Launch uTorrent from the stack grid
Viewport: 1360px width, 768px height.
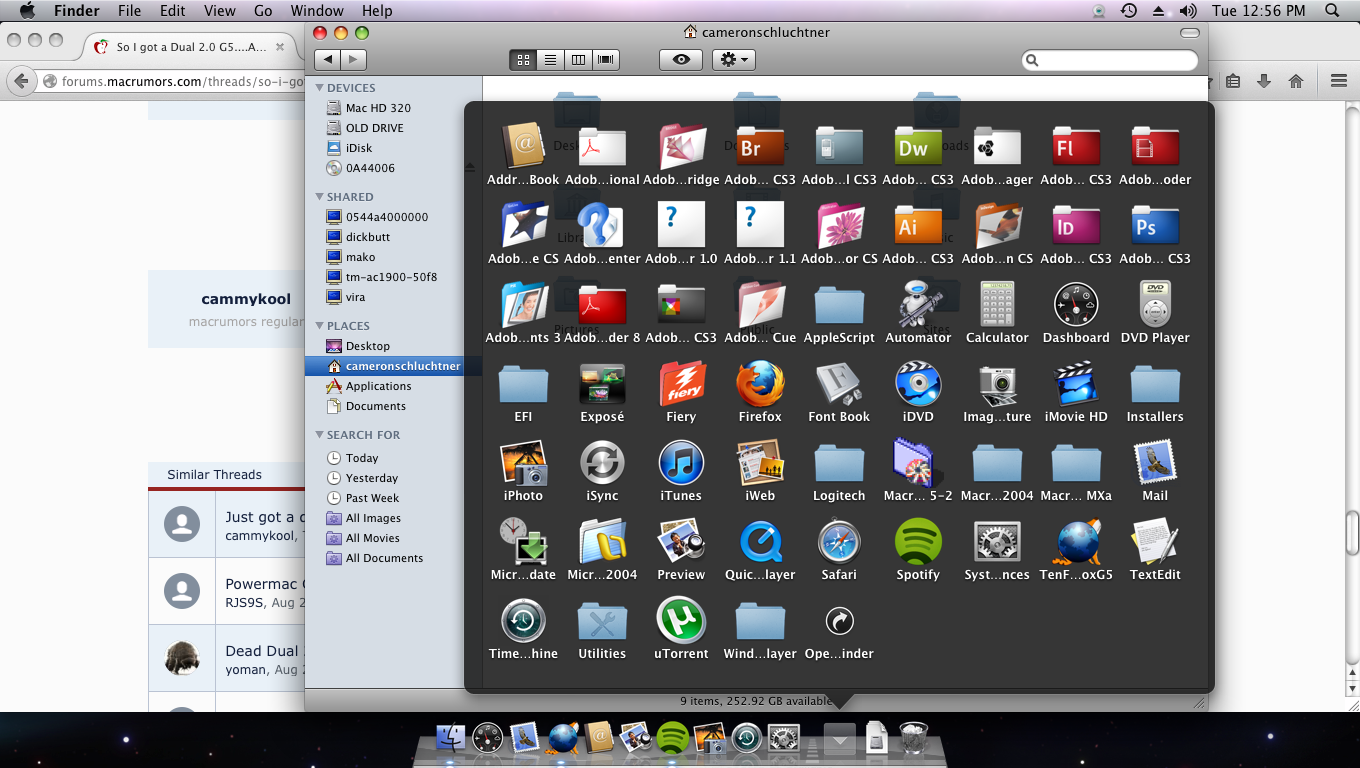pos(681,622)
